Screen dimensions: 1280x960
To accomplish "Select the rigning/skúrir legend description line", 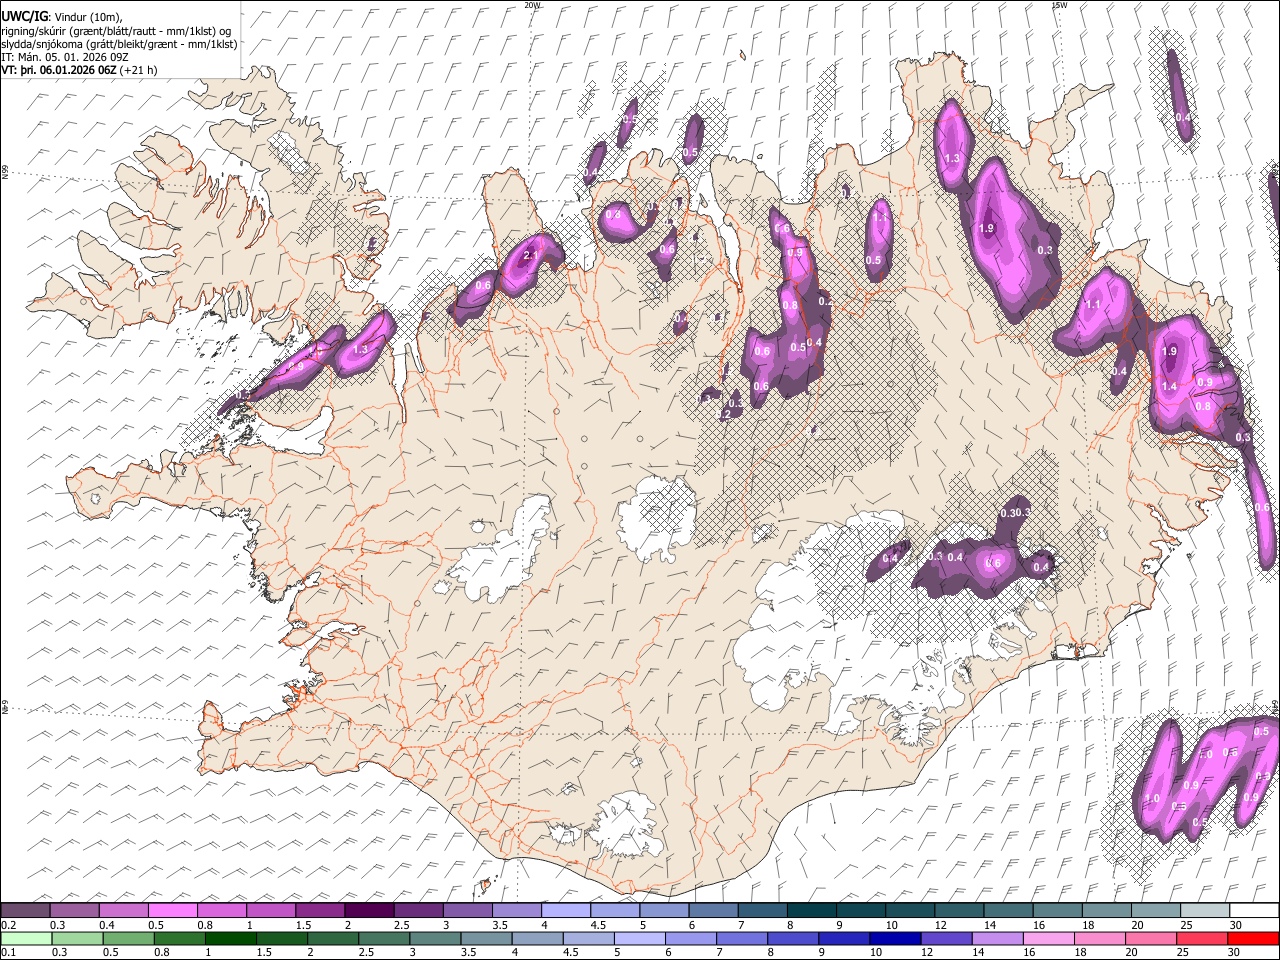I will (x=116, y=30).
